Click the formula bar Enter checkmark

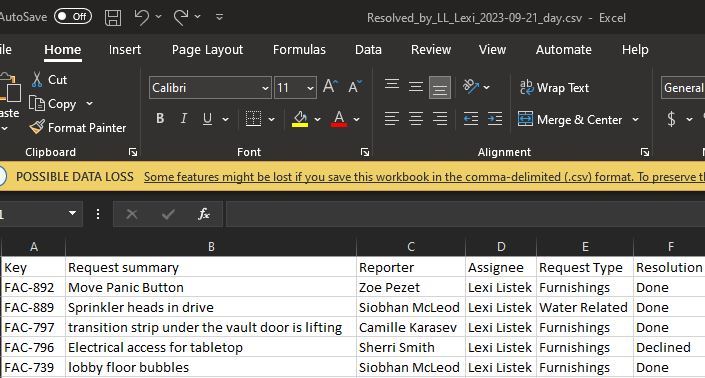coord(168,214)
